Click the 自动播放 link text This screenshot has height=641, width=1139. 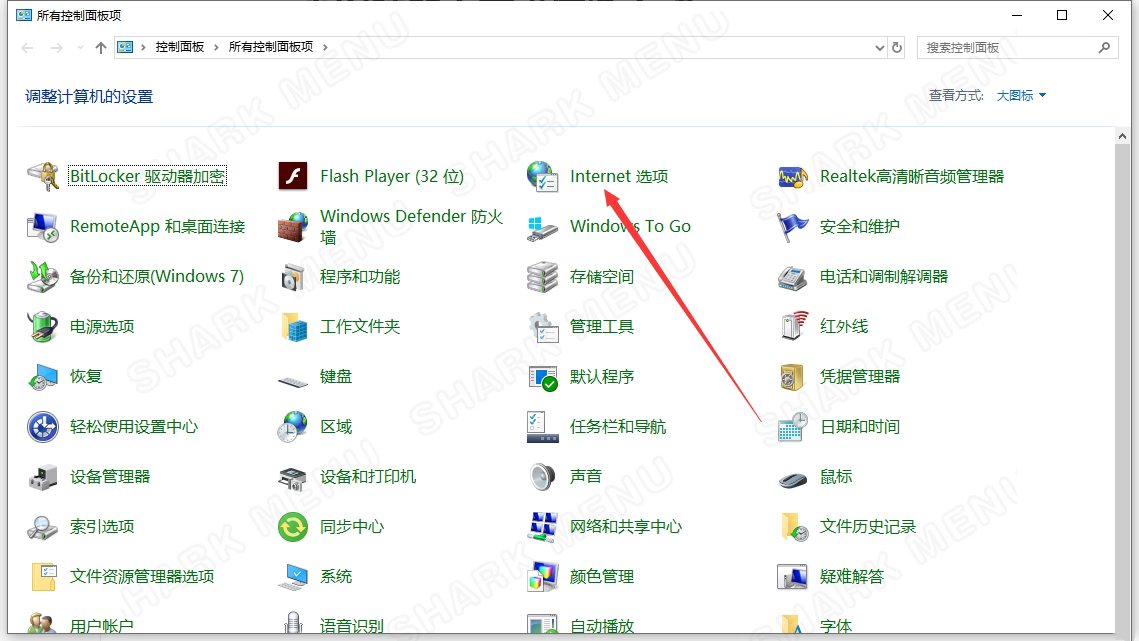coord(601,626)
